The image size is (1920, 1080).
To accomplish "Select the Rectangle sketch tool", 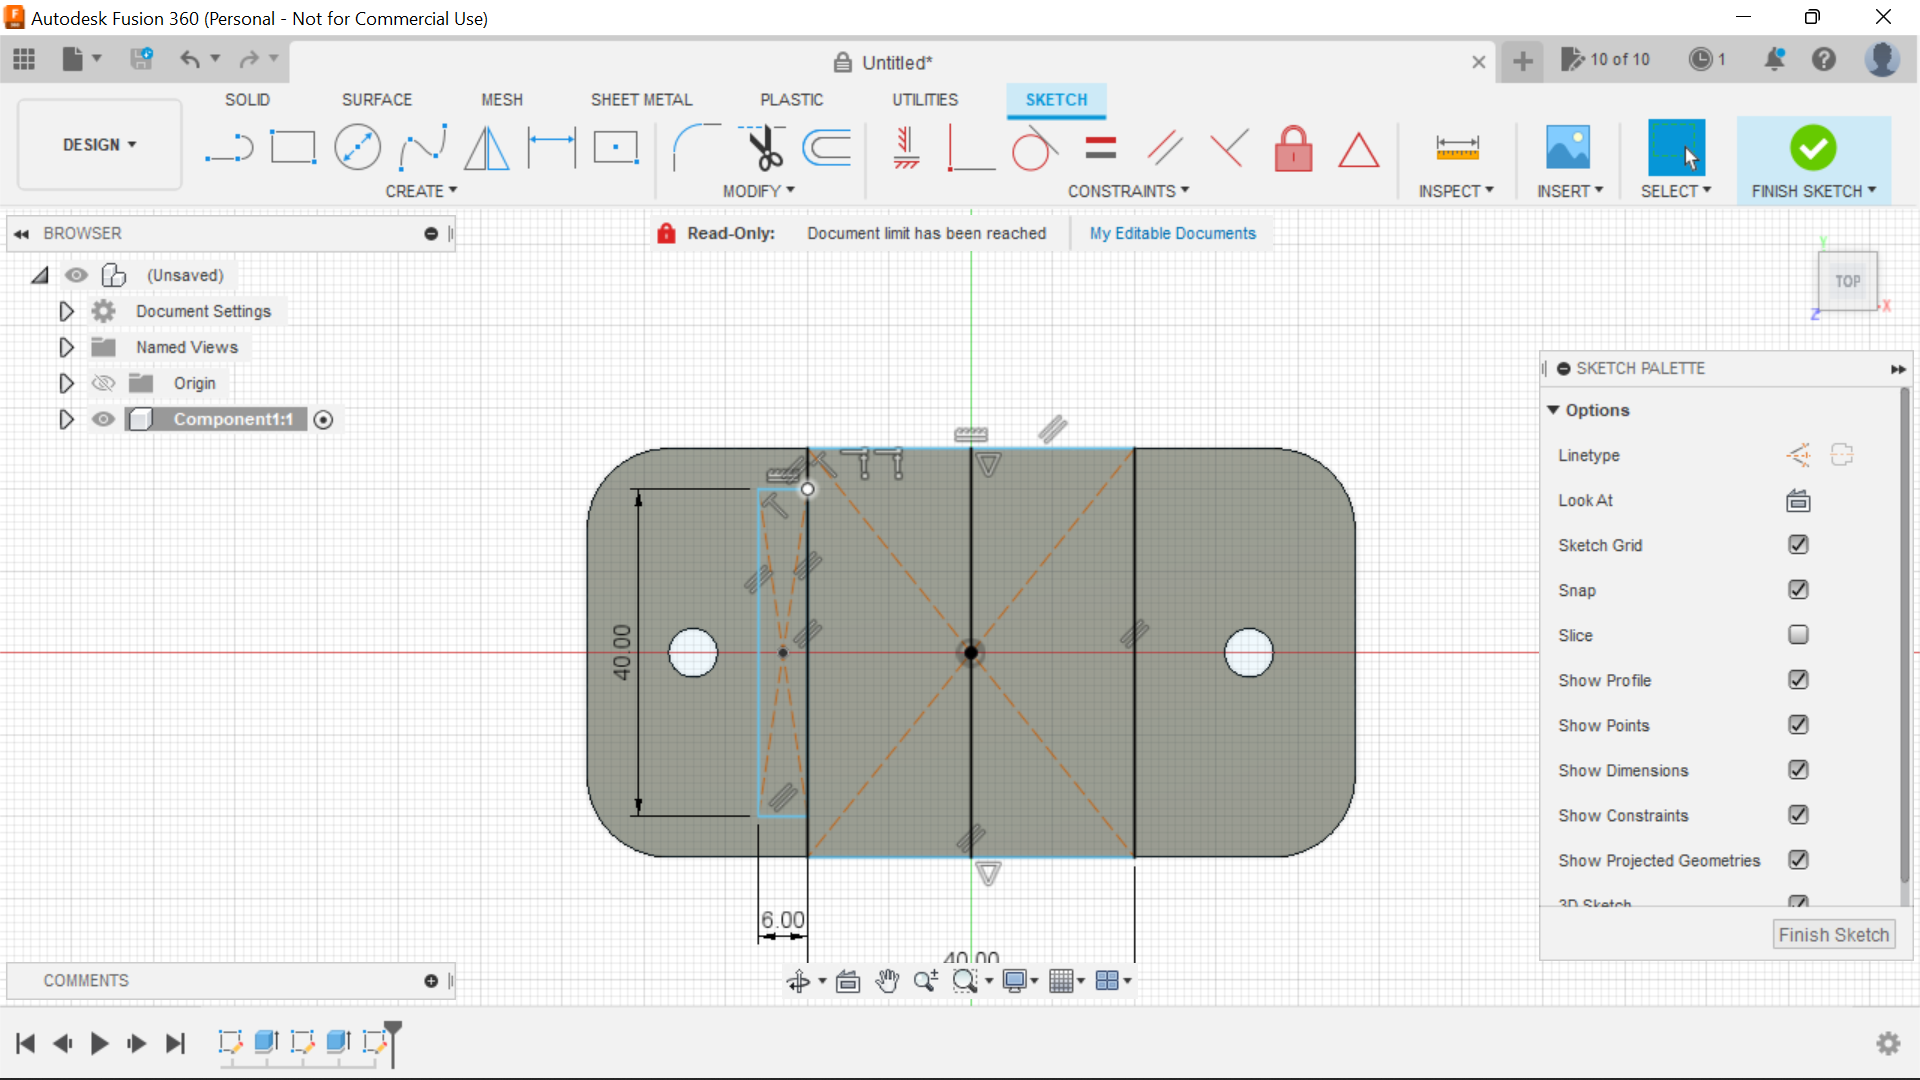I will click(293, 148).
